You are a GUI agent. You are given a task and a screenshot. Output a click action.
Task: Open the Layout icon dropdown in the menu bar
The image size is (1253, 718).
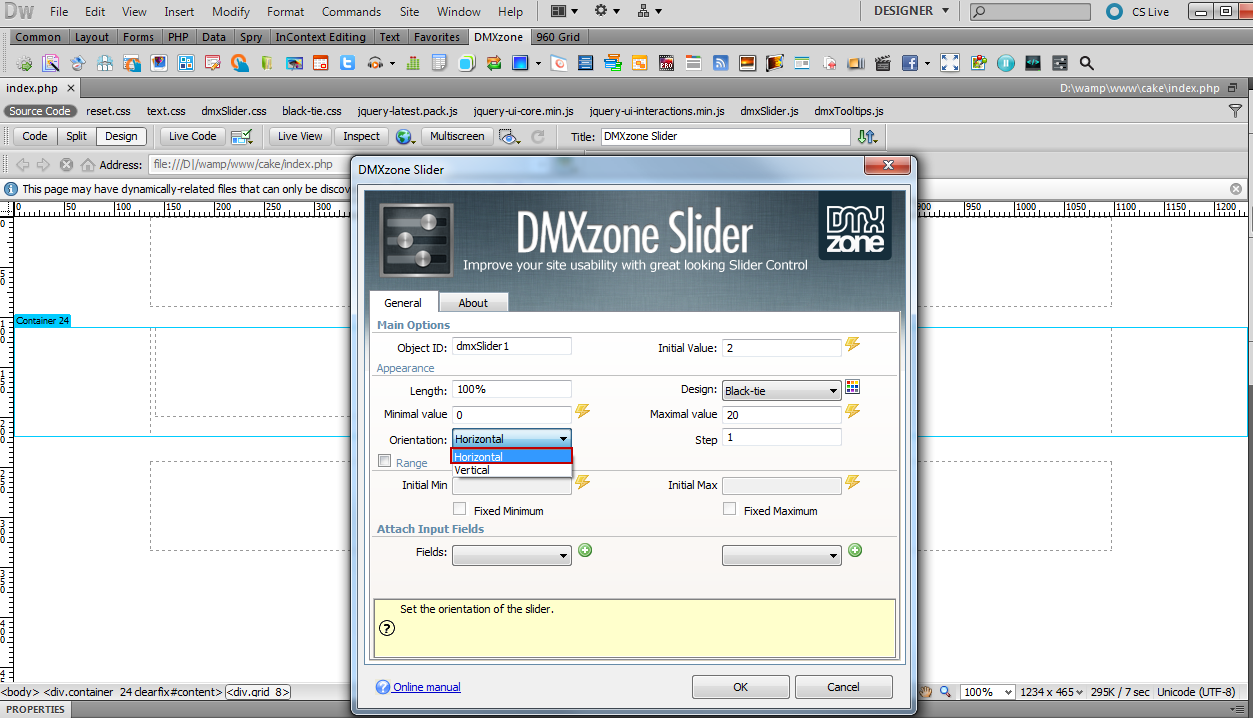pos(565,12)
